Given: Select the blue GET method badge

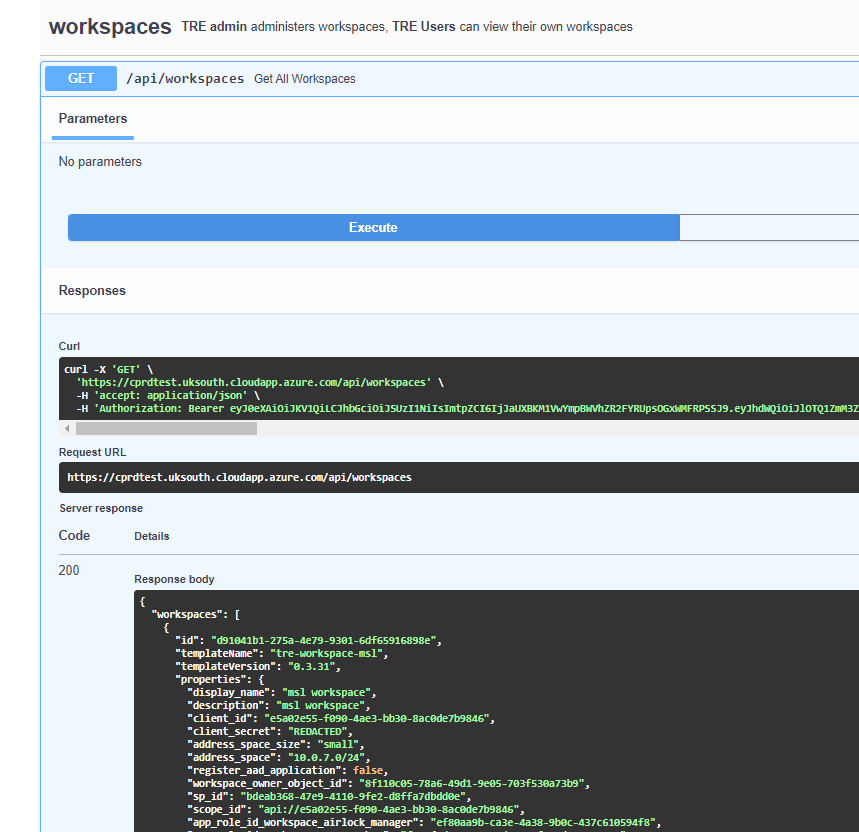Looking at the screenshot, I should click(x=80, y=78).
